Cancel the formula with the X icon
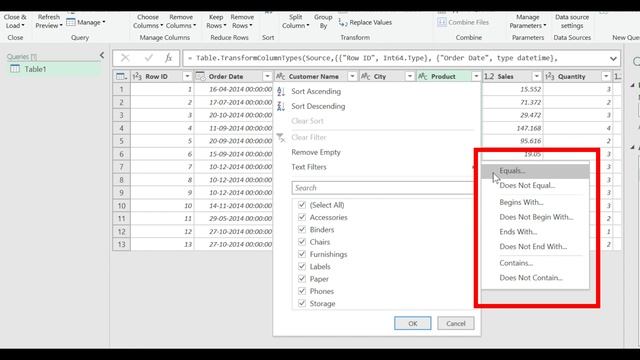640x360 pixels. coord(125,58)
